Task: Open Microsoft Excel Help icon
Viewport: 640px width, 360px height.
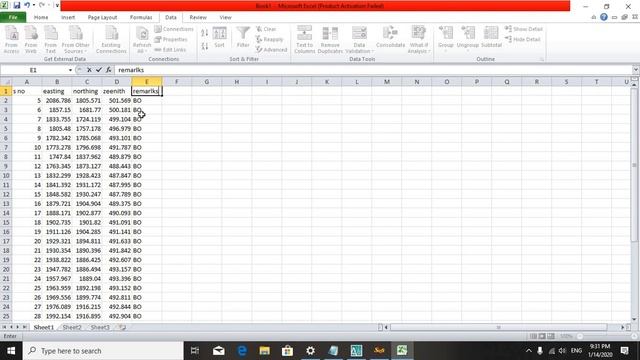Action: [x=604, y=17]
